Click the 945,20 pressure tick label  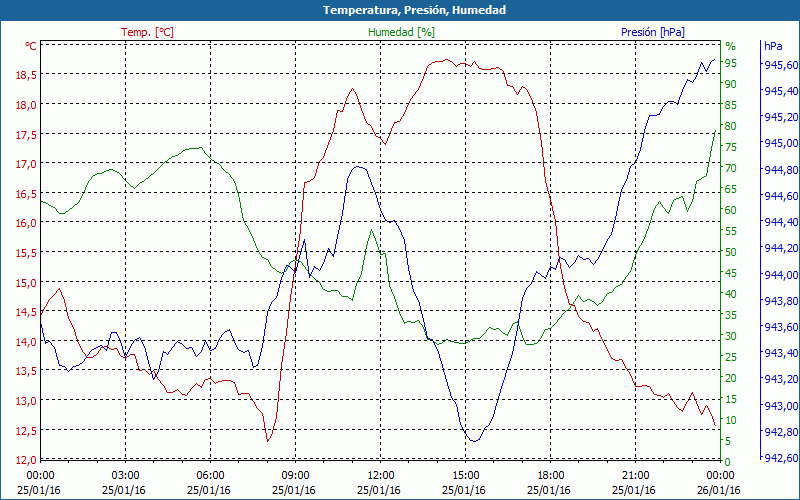tap(781, 117)
